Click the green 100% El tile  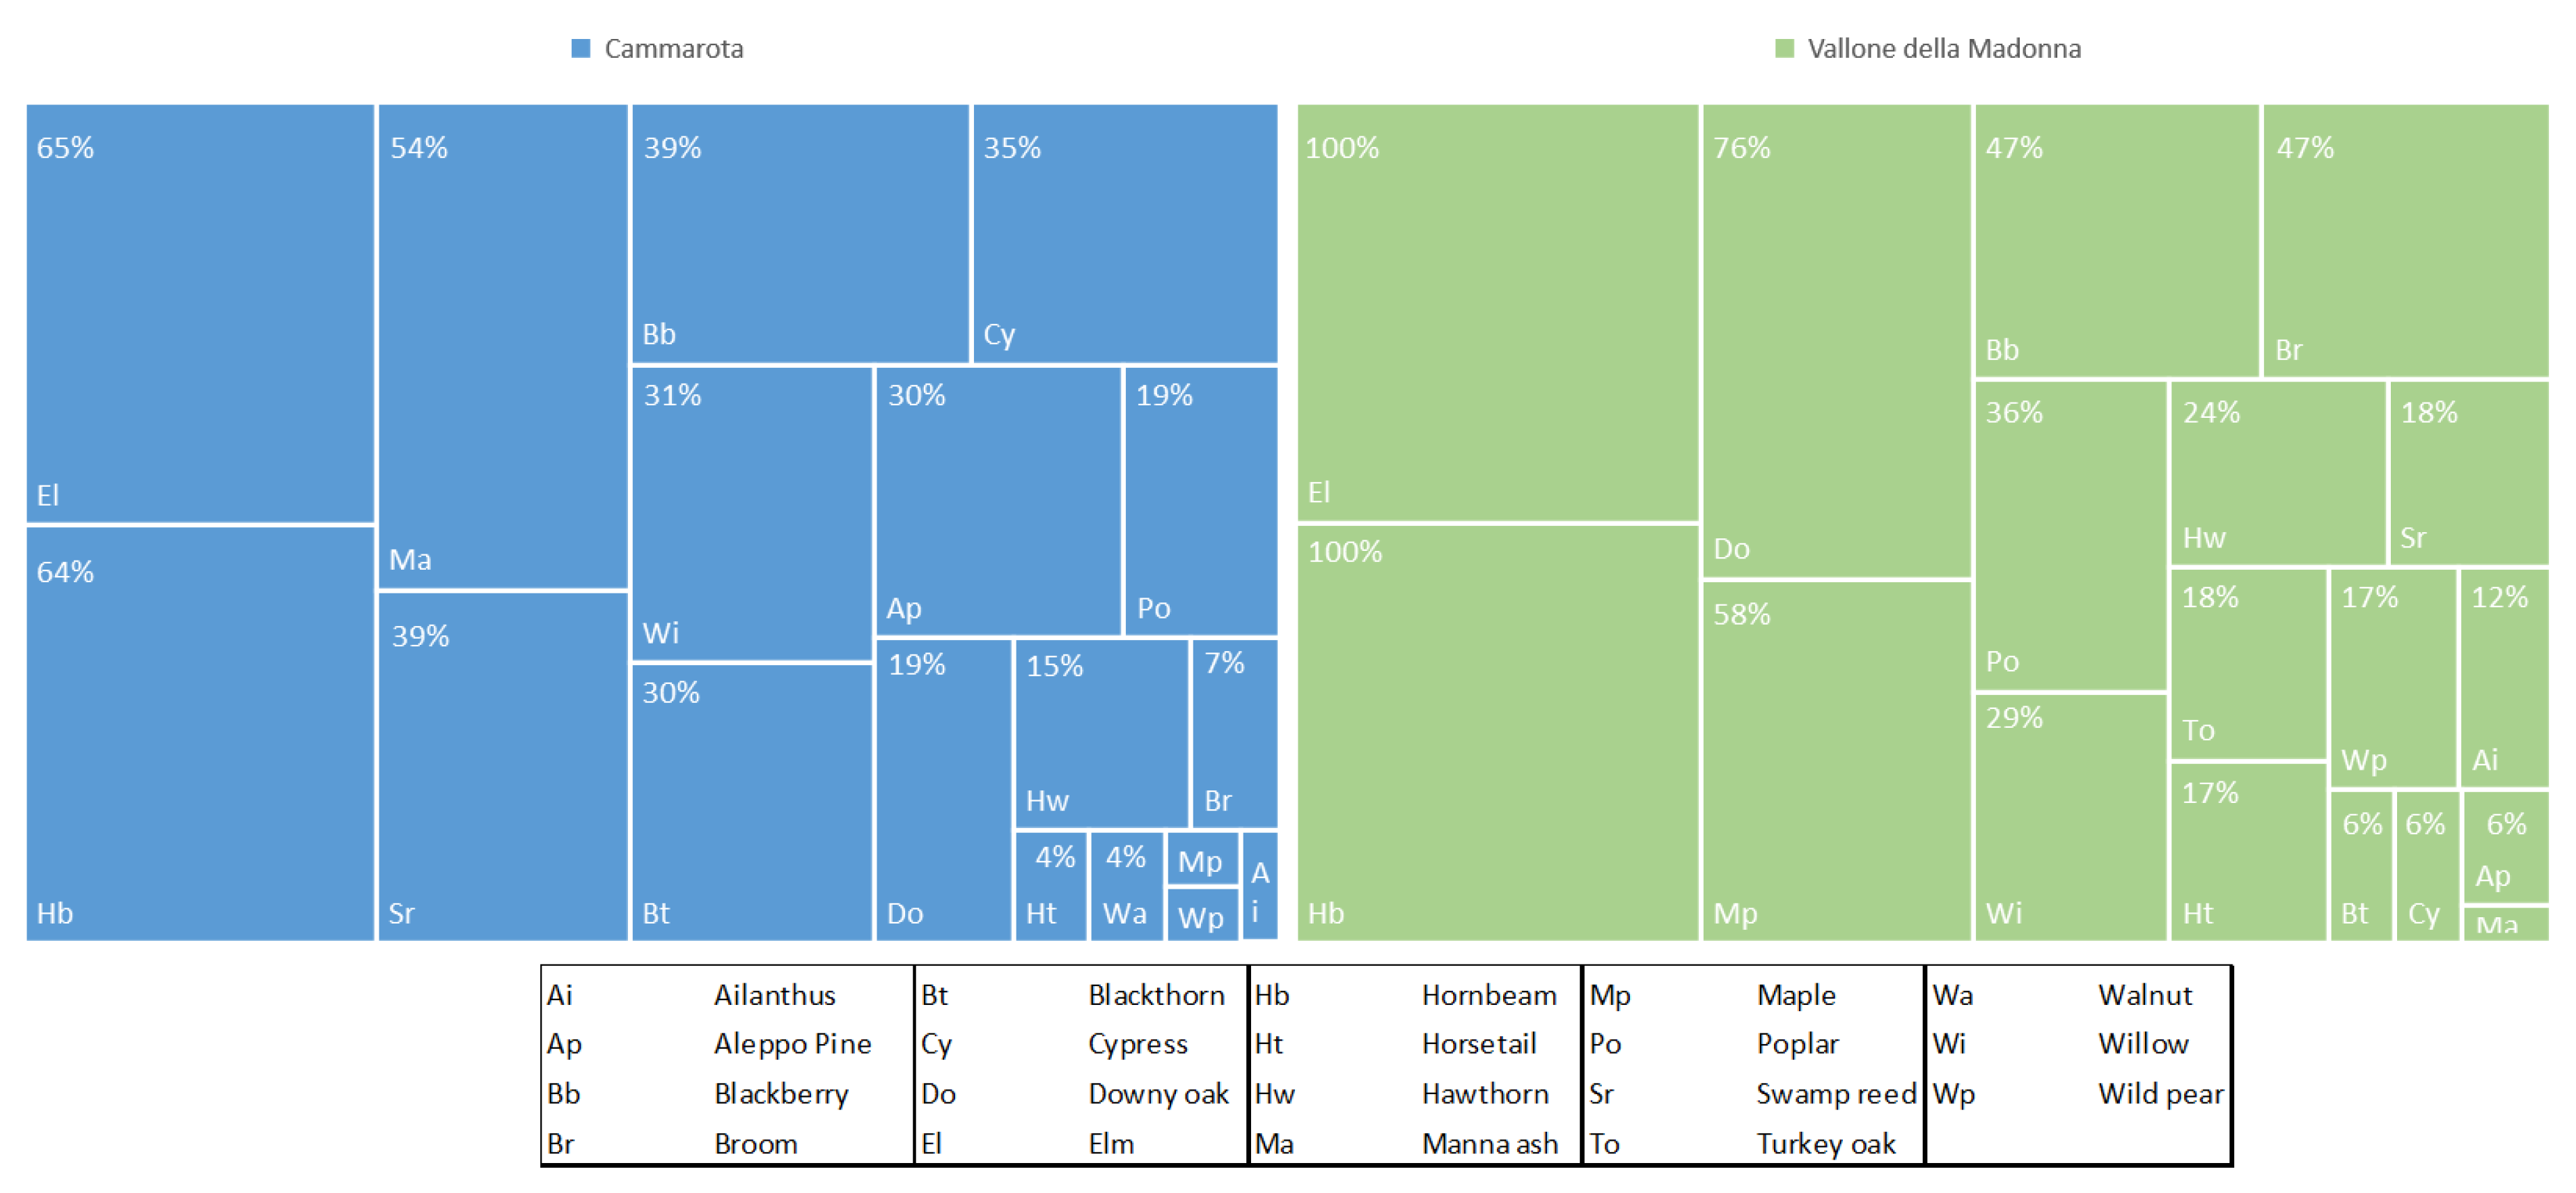tap(1497, 312)
